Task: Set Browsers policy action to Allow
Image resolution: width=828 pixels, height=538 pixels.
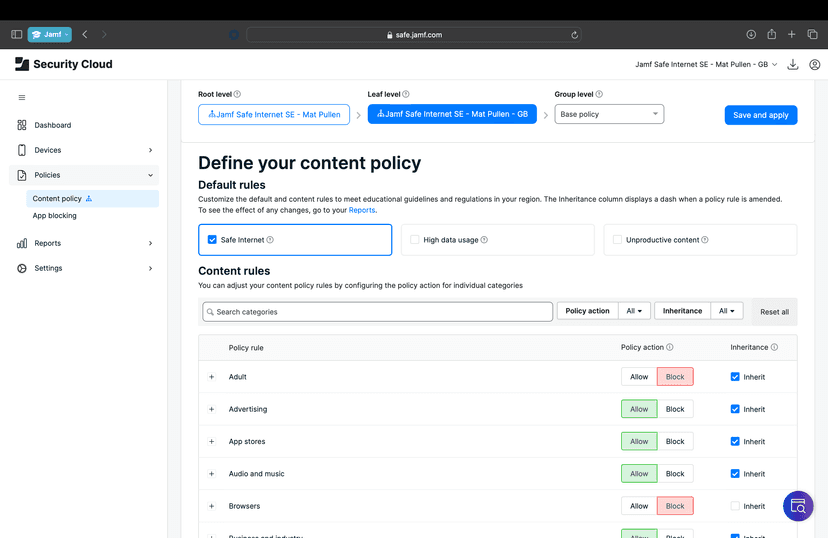Action: click(639, 506)
